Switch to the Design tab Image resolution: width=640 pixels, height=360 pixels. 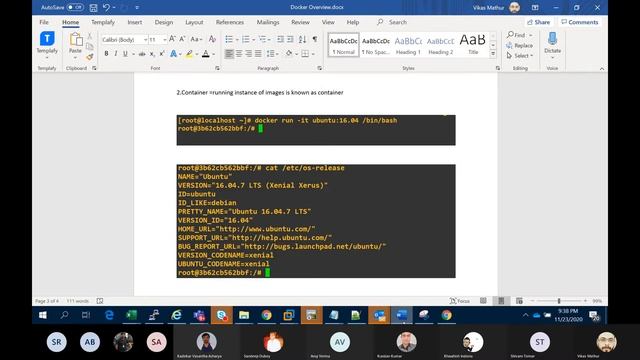tap(164, 22)
